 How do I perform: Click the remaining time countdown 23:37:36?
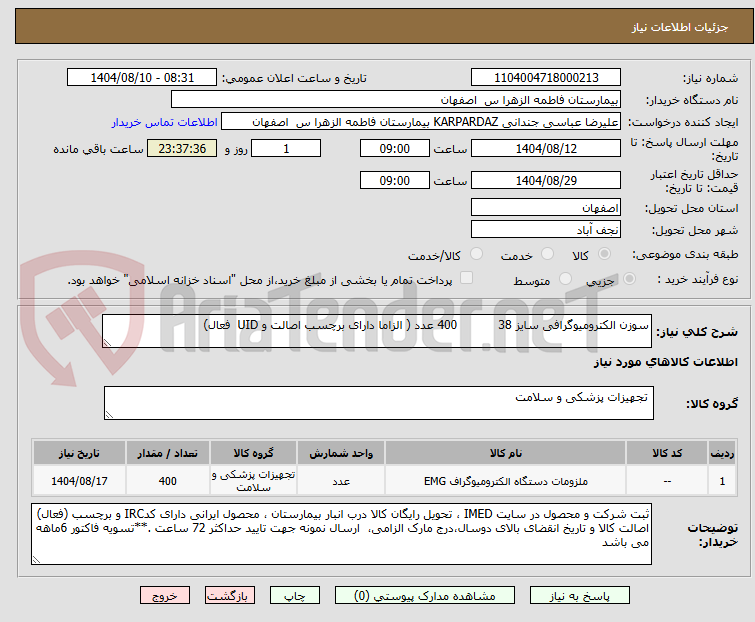click(182, 148)
